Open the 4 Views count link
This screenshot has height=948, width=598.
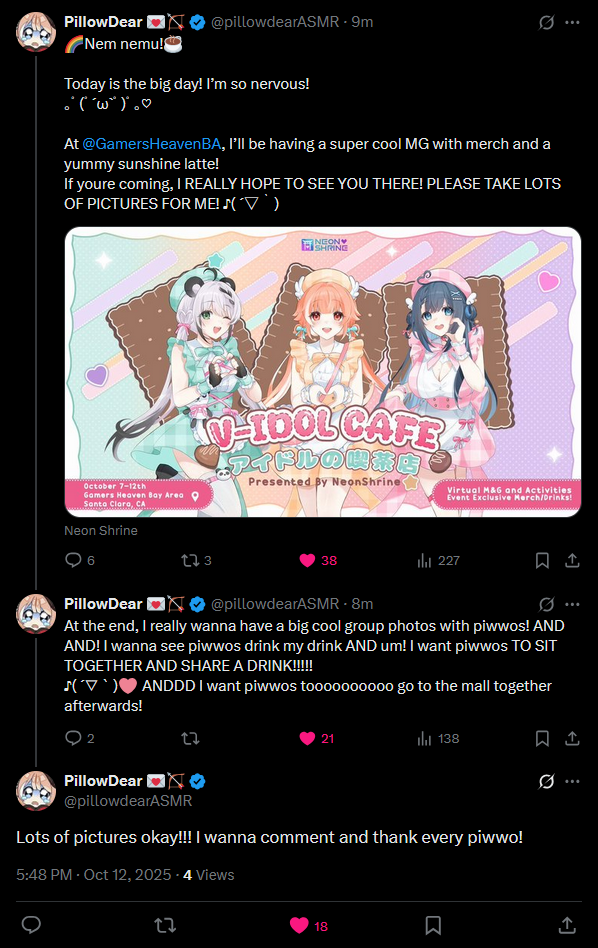[x=209, y=875]
